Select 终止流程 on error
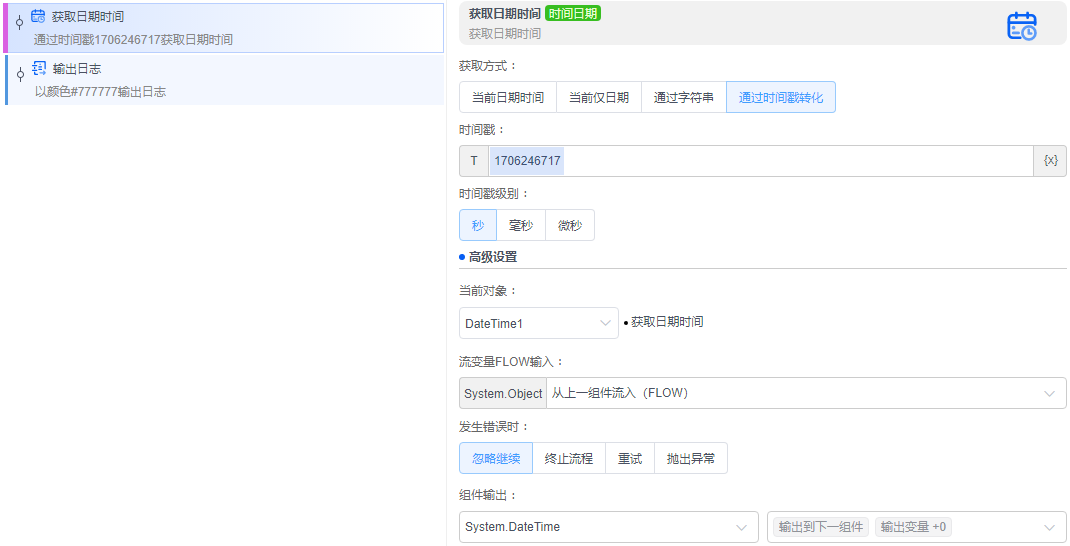1070x546 pixels. 568,459
